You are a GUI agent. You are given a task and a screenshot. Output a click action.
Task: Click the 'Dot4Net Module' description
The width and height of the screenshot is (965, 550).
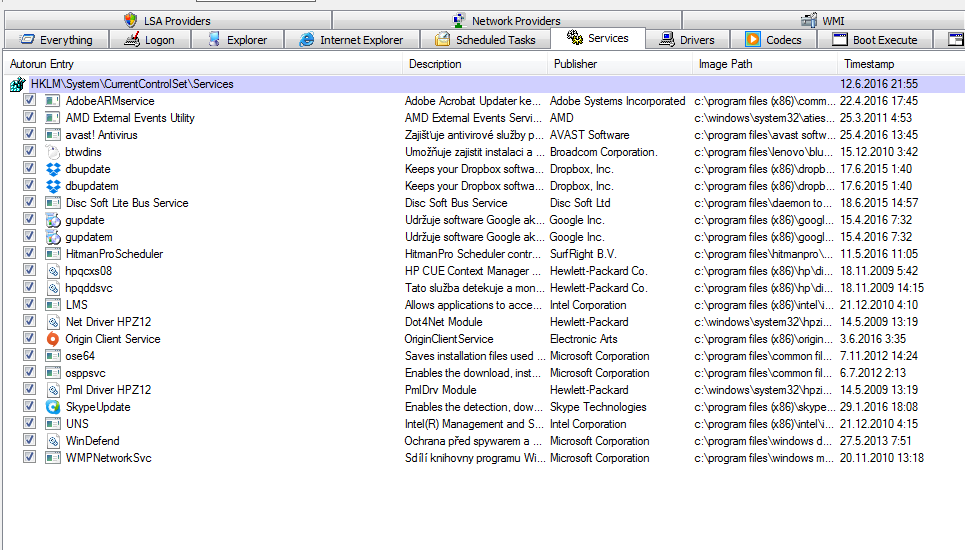(x=444, y=322)
